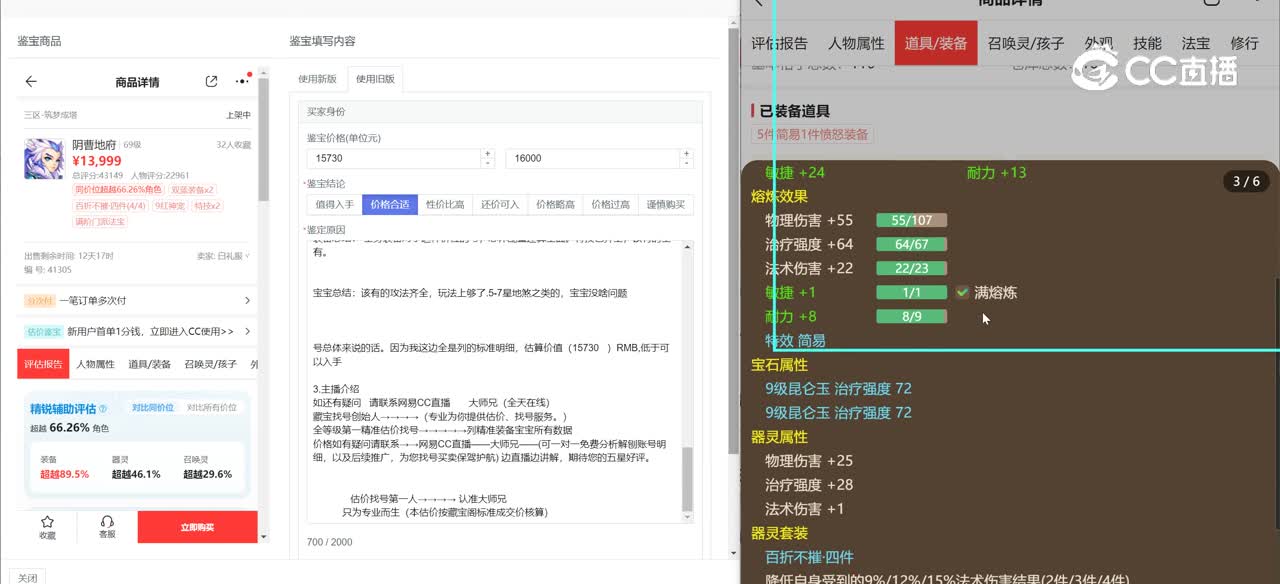
Task: Click the help icon next to 精锐辅助评估
Action: pos(103,409)
